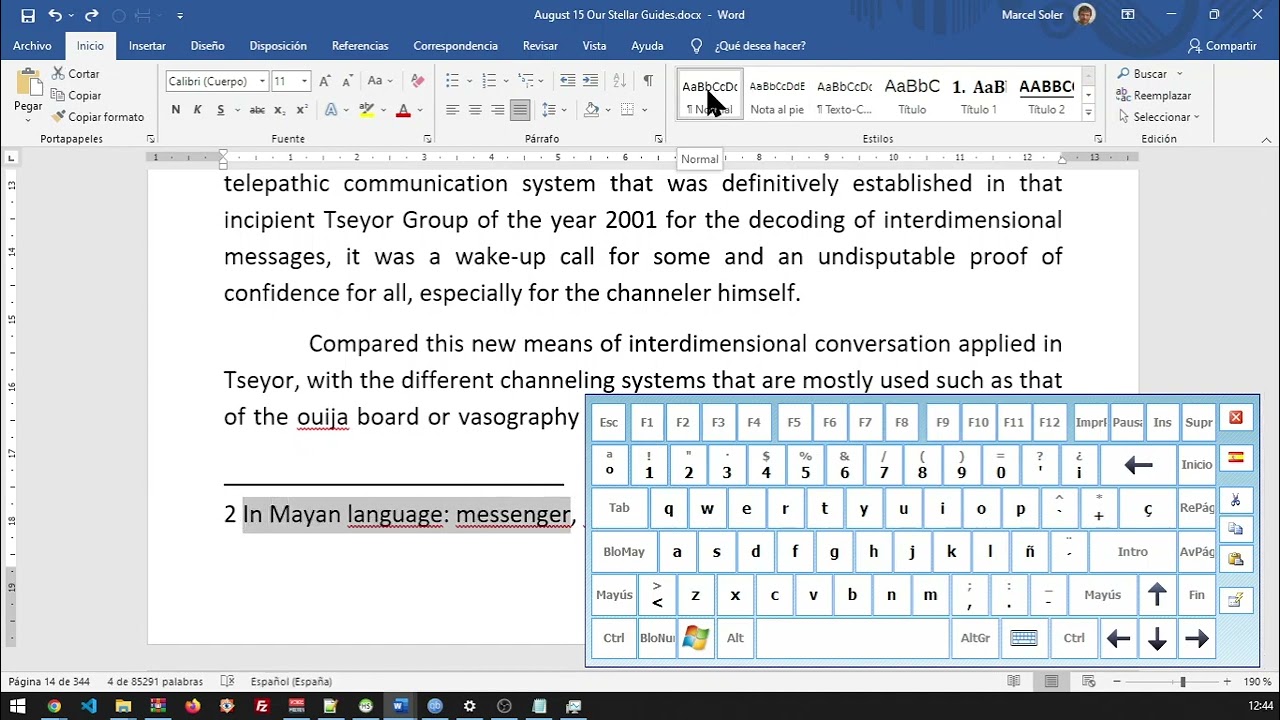Toggle underline (S) formatting
The image size is (1280, 720).
[220, 110]
